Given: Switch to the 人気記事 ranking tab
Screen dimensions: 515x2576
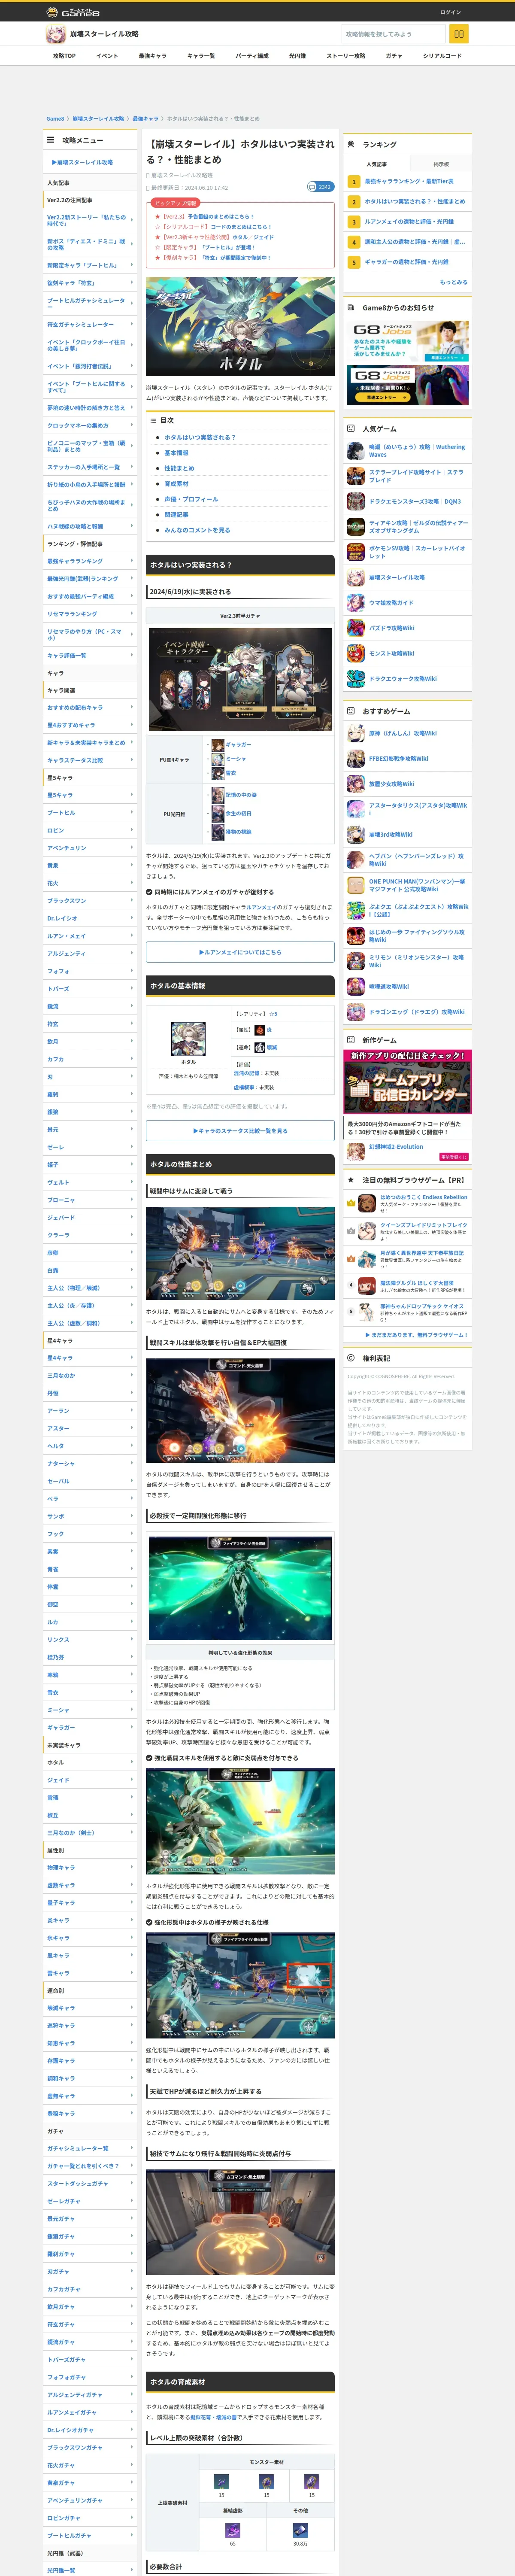Looking at the screenshot, I should [x=376, y=164].
